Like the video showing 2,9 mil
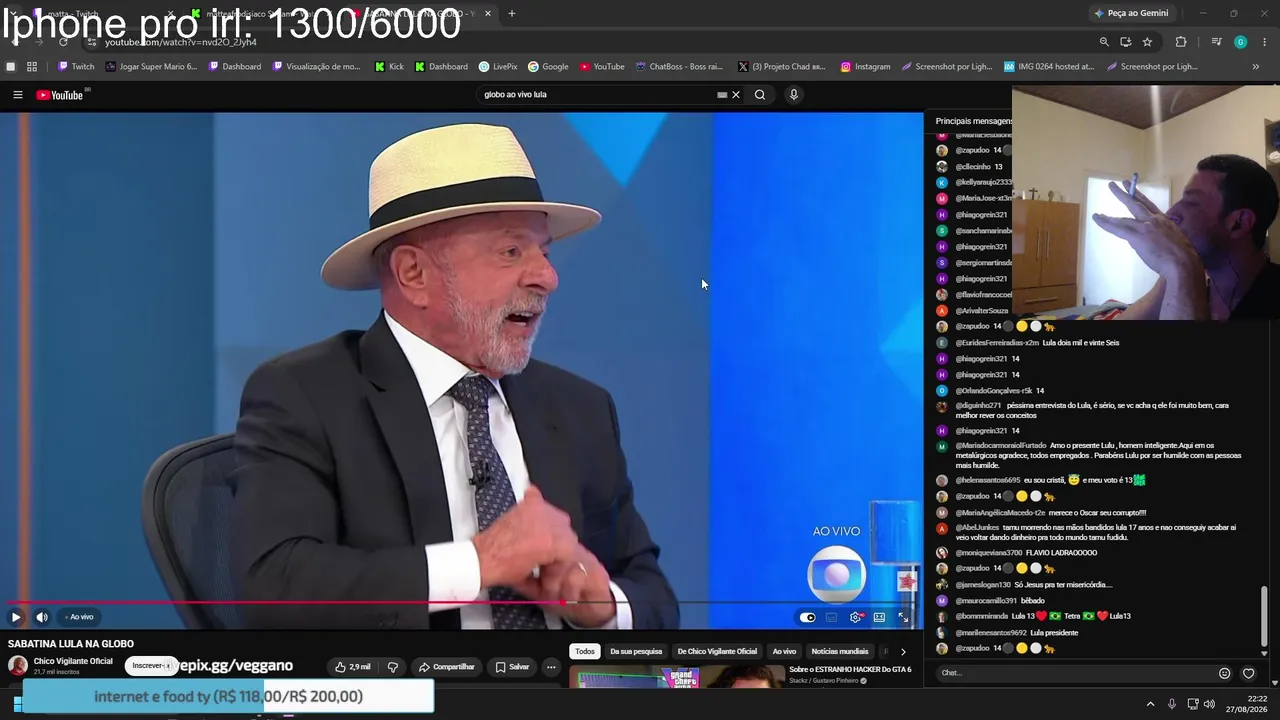This screenshot has height=720, width=1280. (353, 667)
